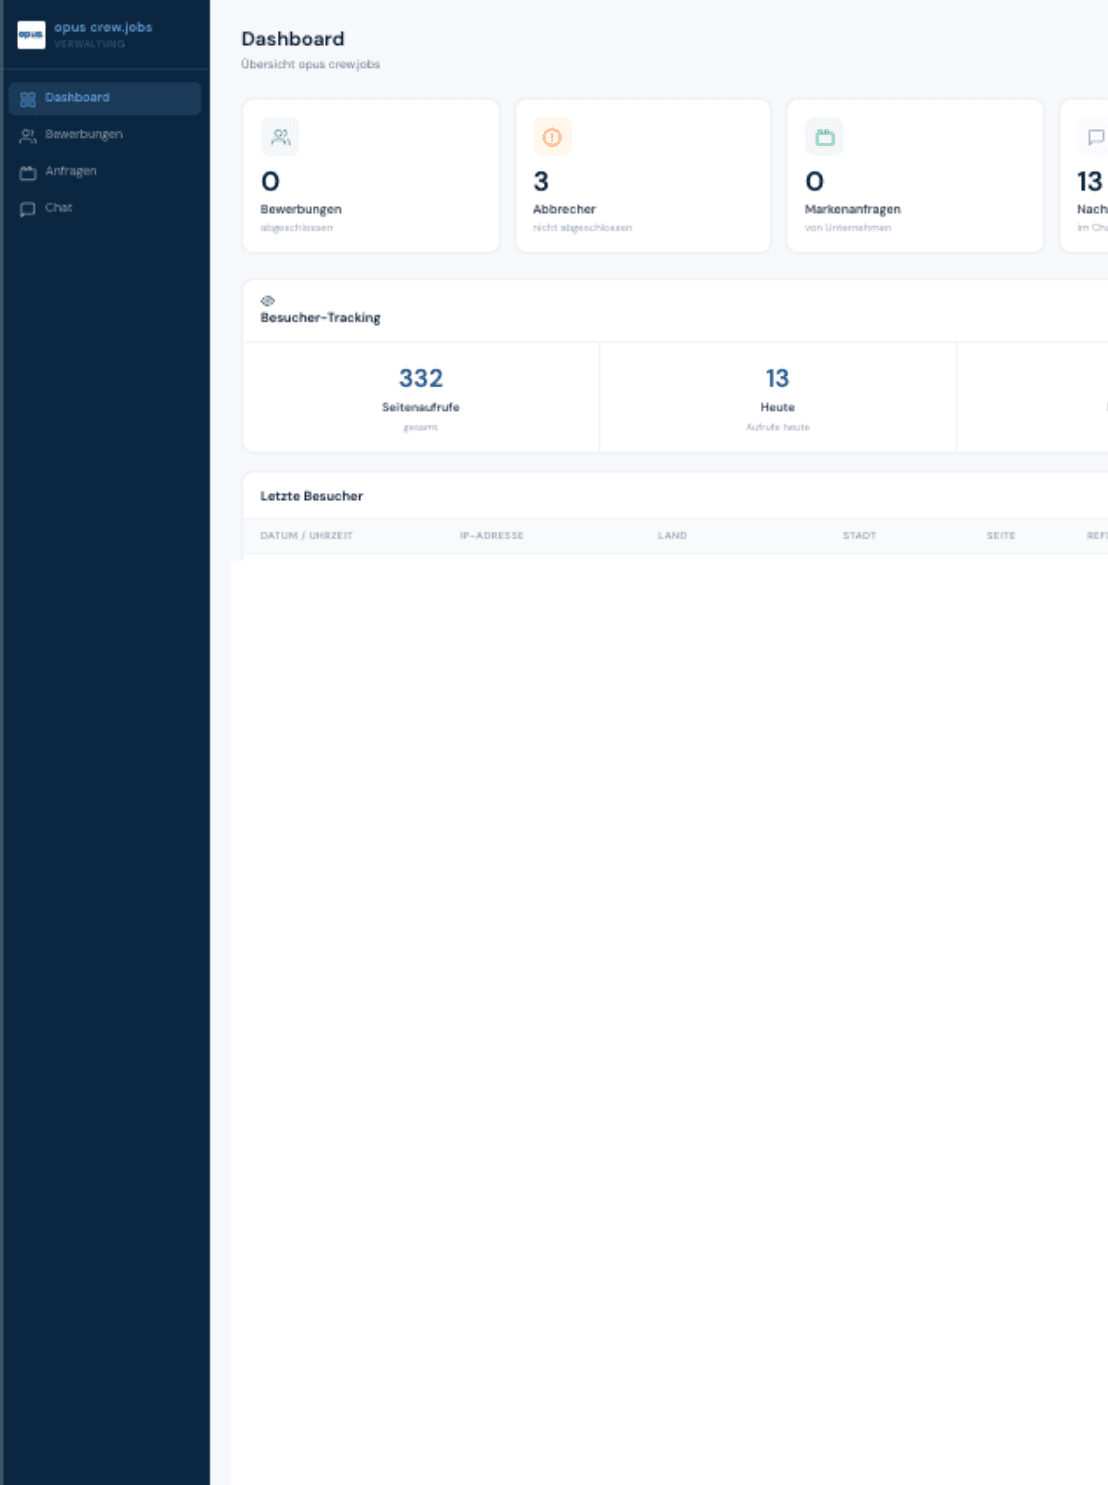Select the Bewerbungen people icon
This screenshot has width=1108, height=1485.
(x=27, y=134)
